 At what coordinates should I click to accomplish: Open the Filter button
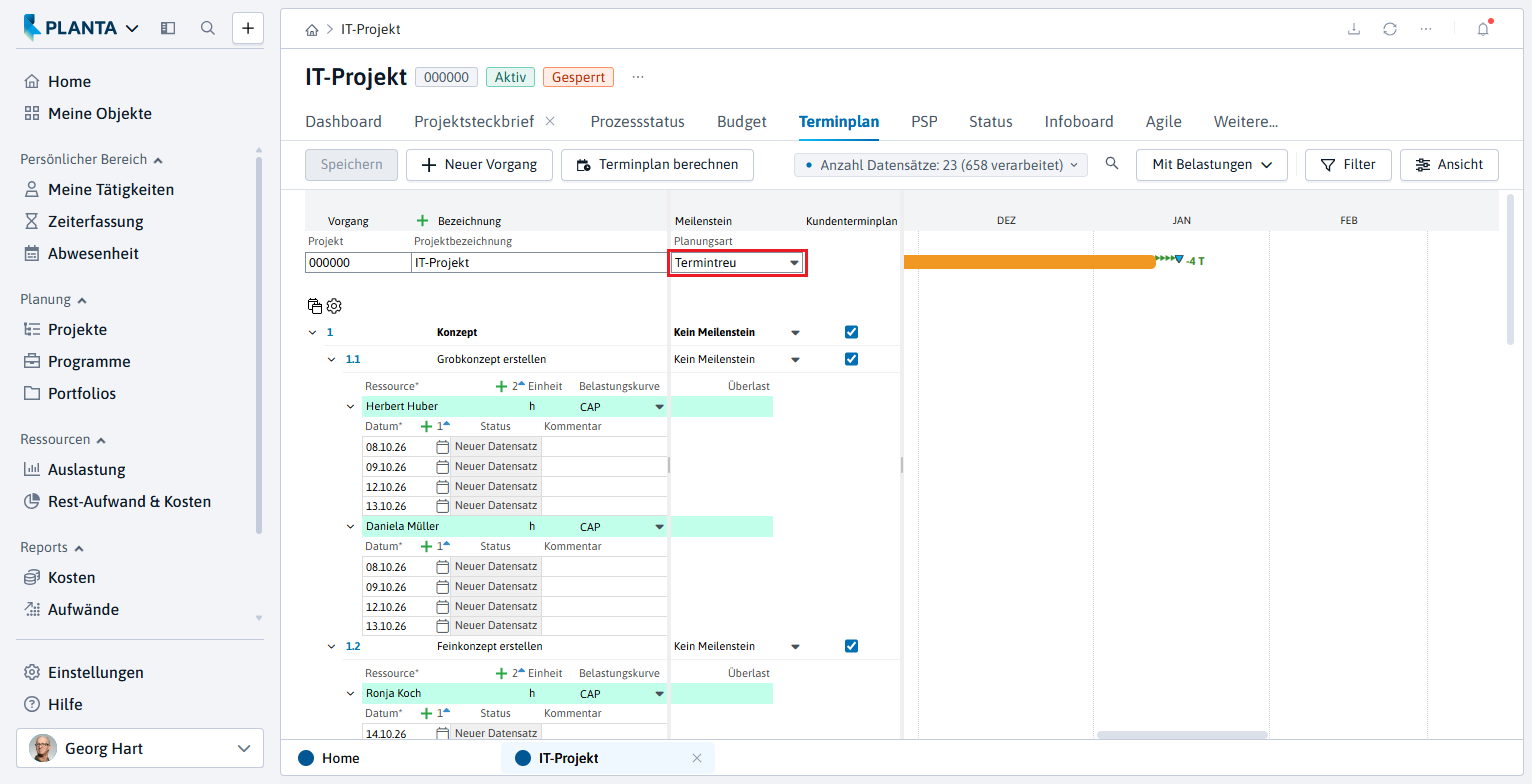[1348, 165]
